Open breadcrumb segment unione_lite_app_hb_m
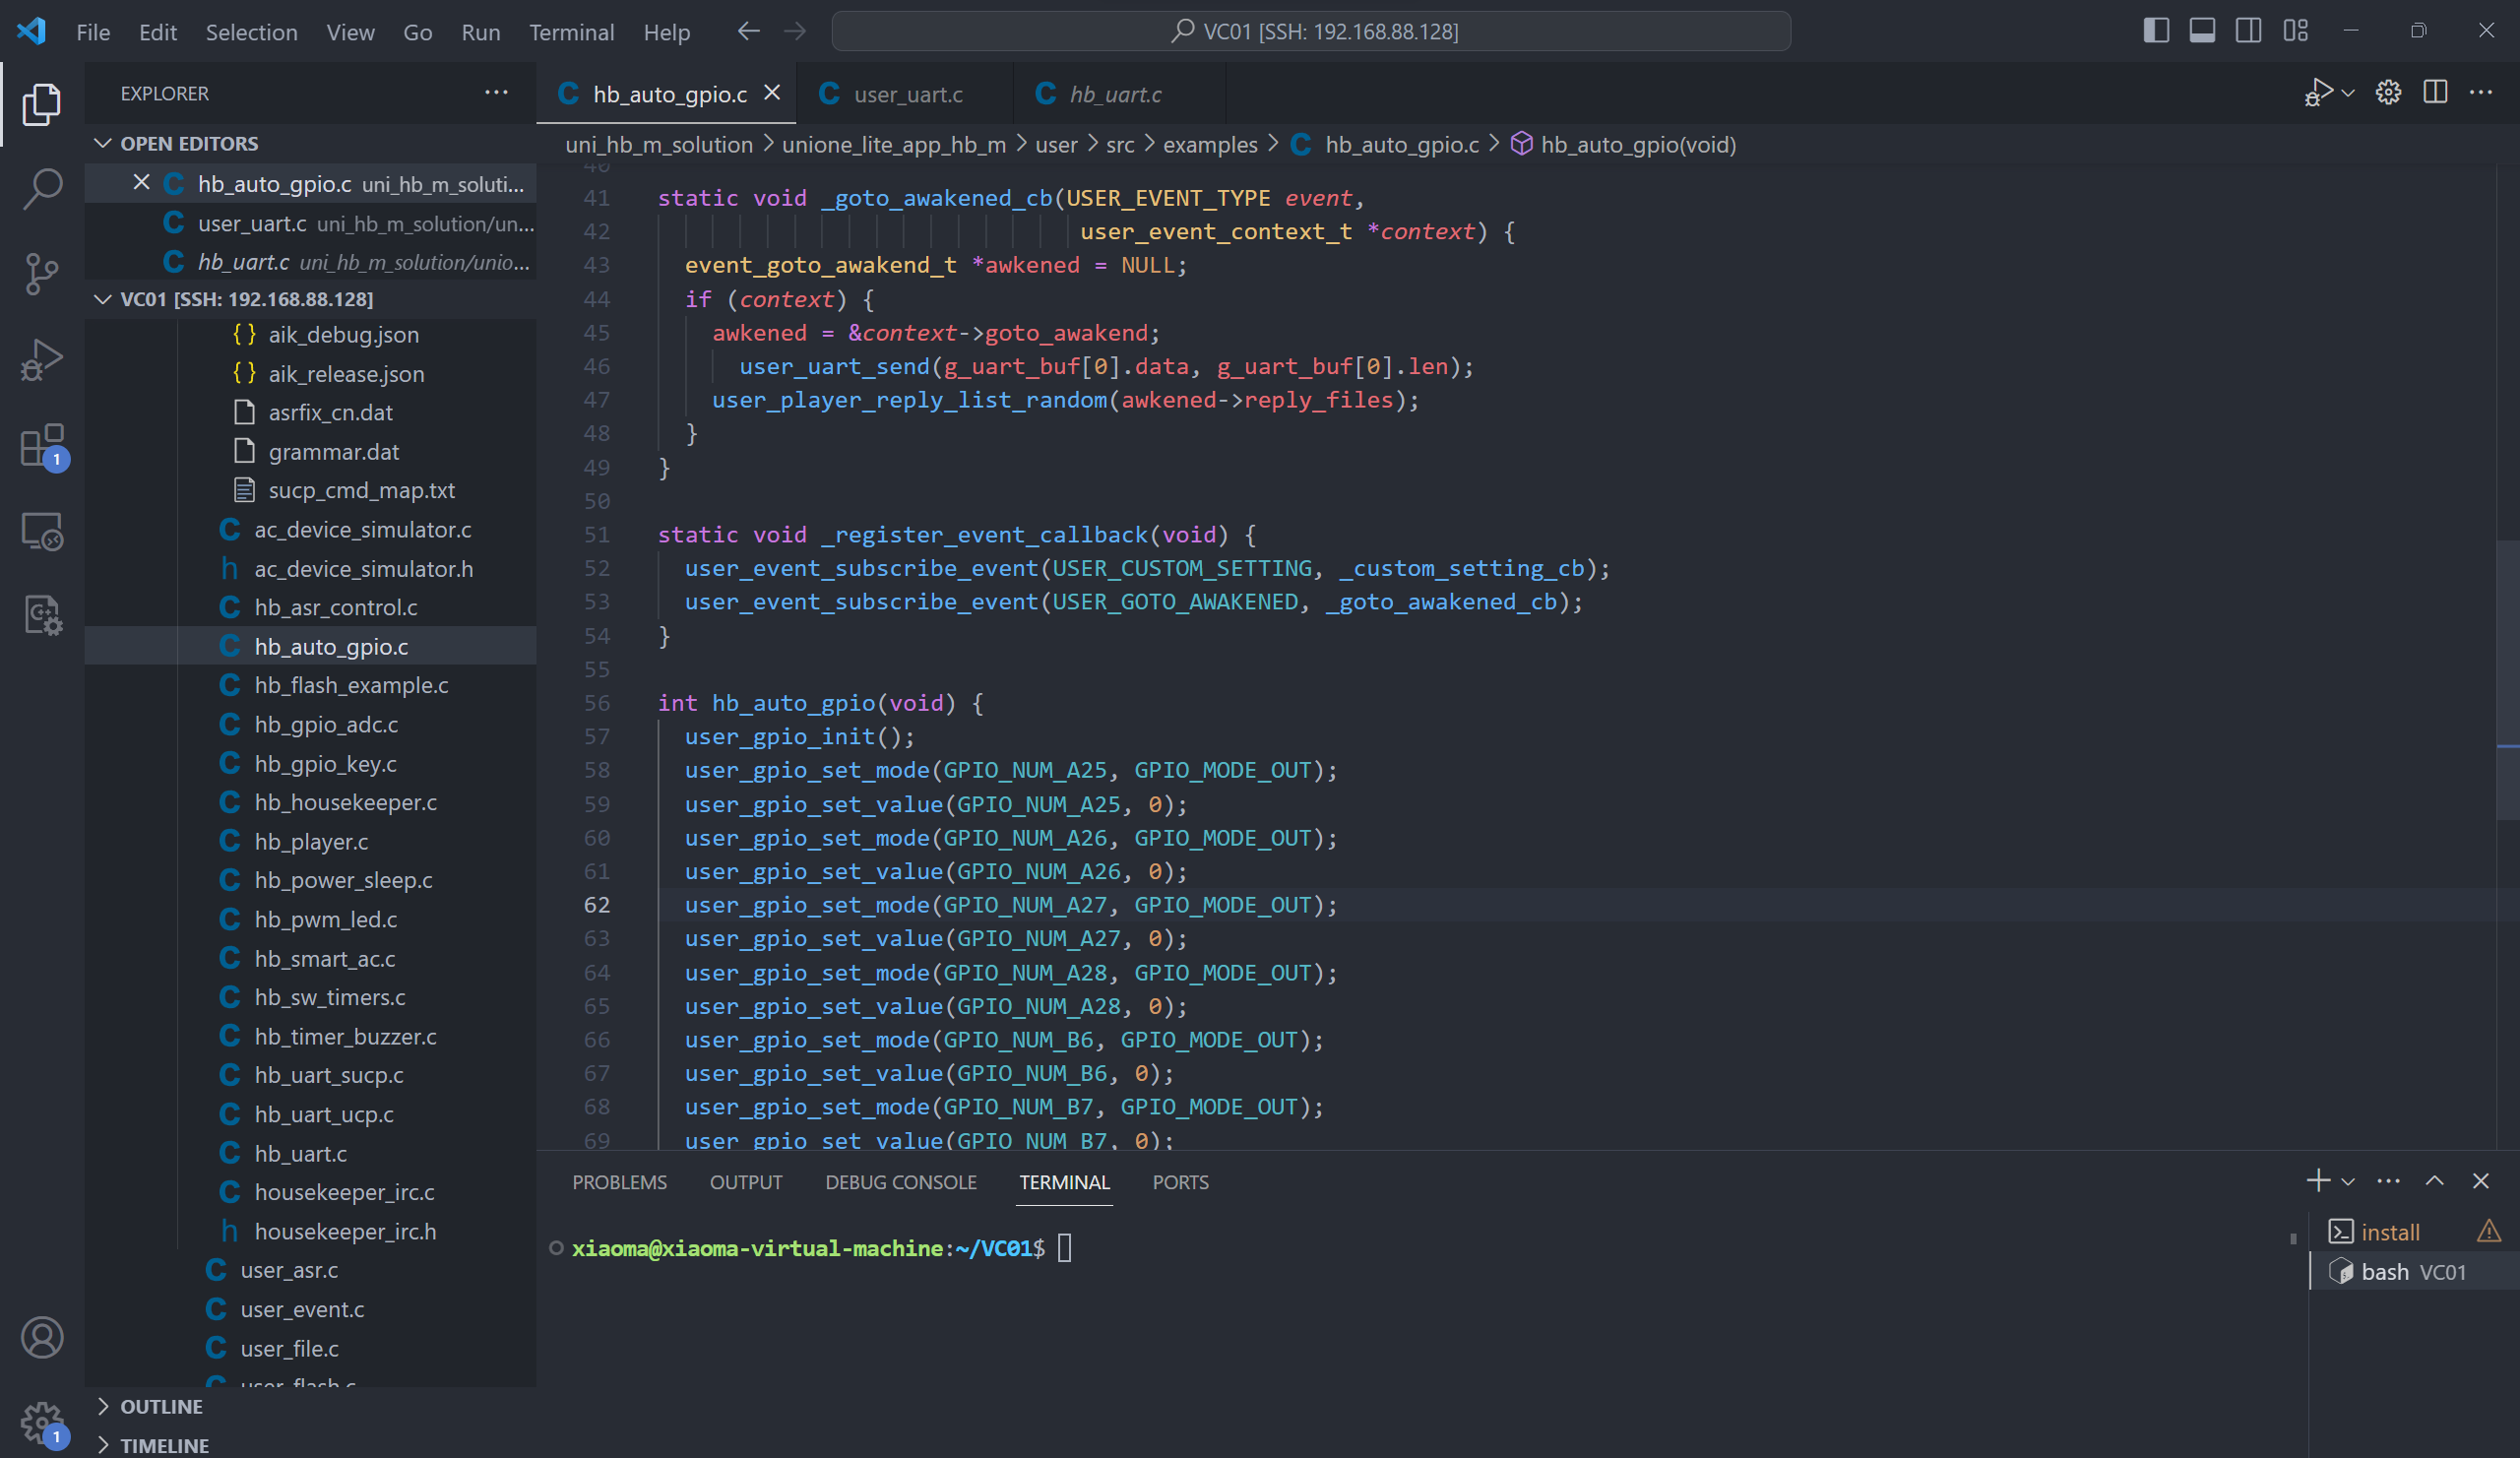 click(894, 145)
